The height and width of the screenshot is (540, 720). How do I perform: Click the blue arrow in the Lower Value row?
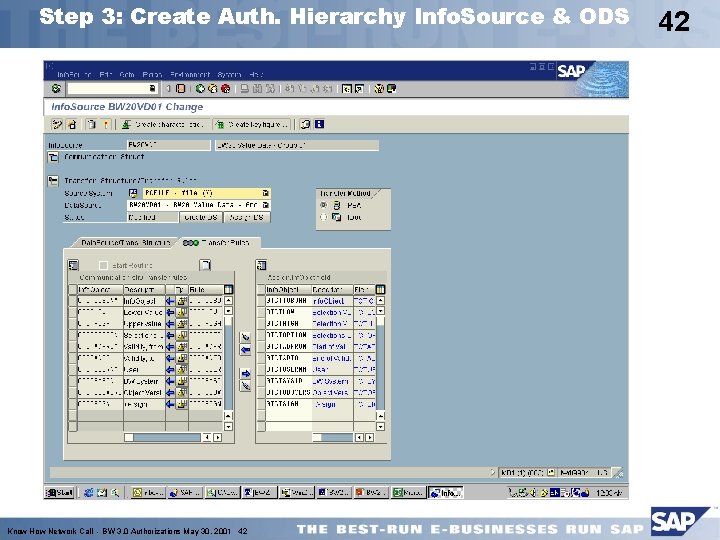click(170, 312)
